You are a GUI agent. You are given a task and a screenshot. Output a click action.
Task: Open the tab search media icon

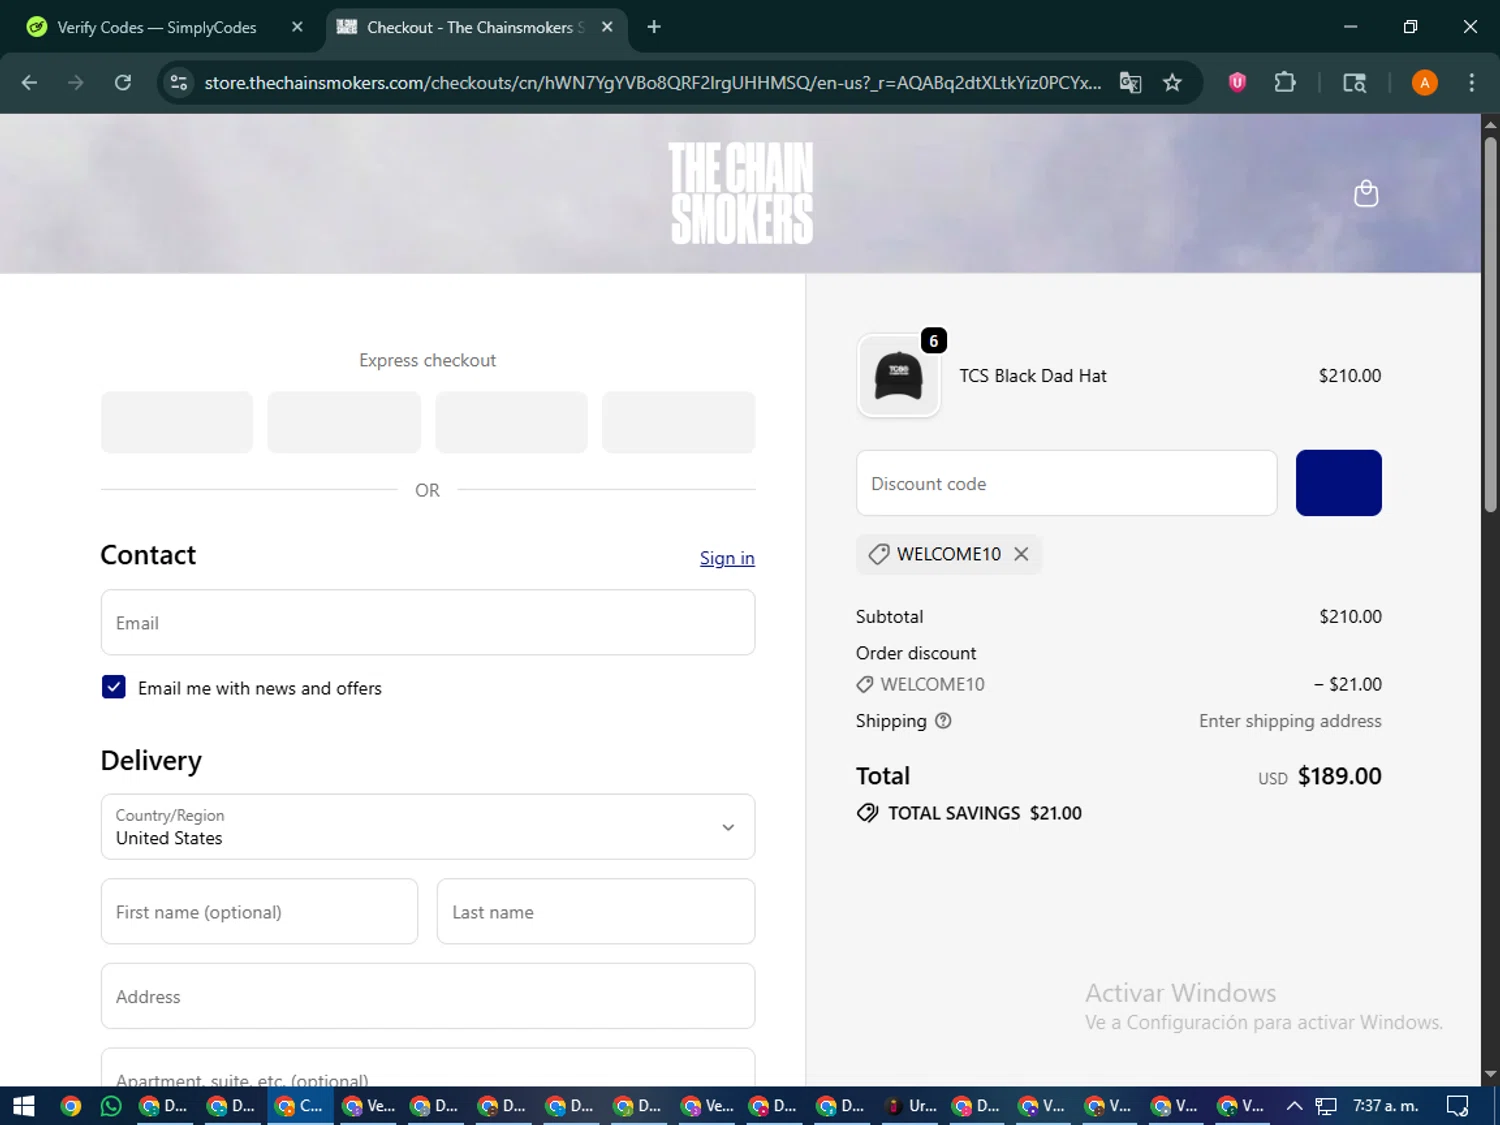(1354, 83)
